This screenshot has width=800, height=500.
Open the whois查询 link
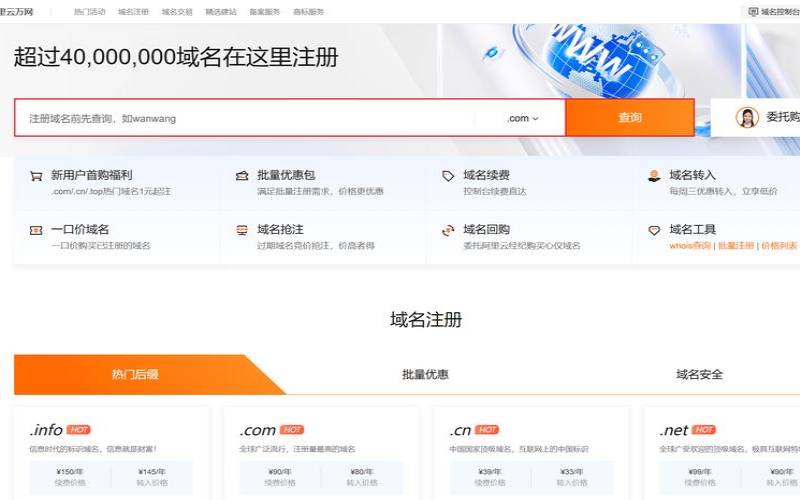click(x=690, y=245)
